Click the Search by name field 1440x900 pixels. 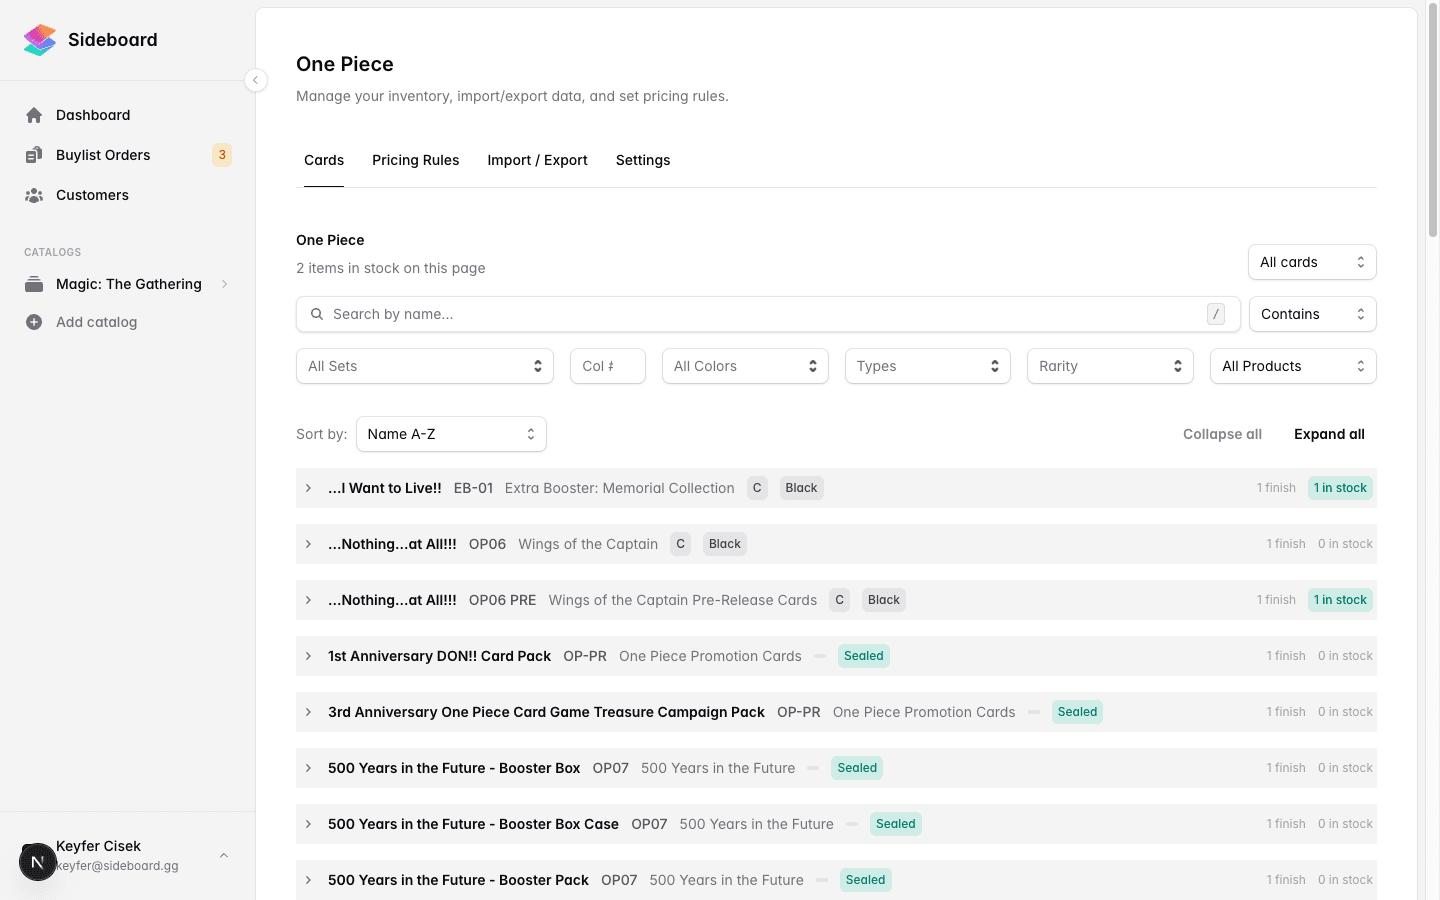768,314
